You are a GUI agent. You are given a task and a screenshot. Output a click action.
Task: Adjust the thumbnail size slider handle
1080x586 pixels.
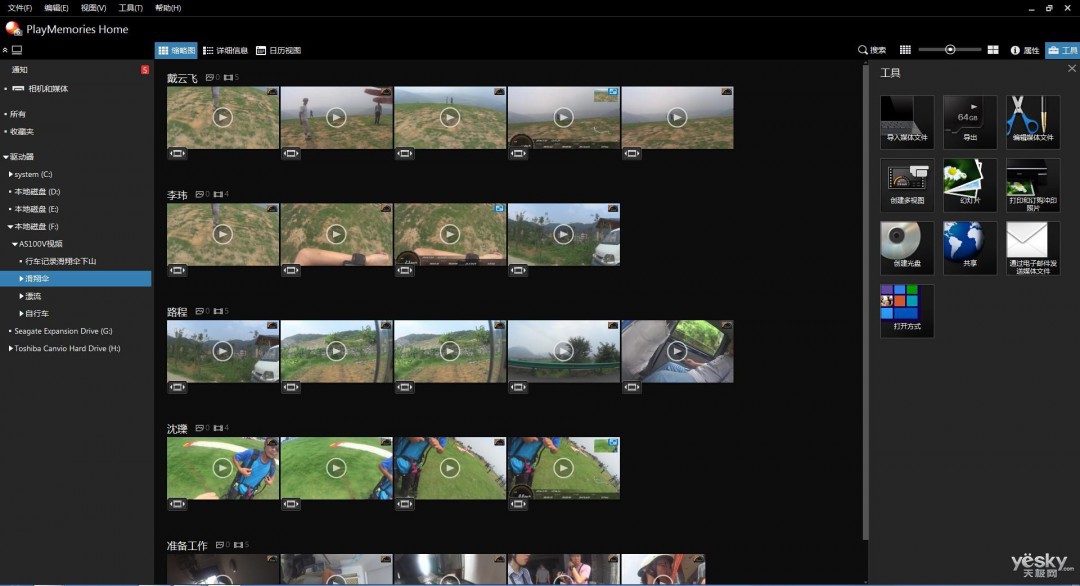(x=950, y=50)
